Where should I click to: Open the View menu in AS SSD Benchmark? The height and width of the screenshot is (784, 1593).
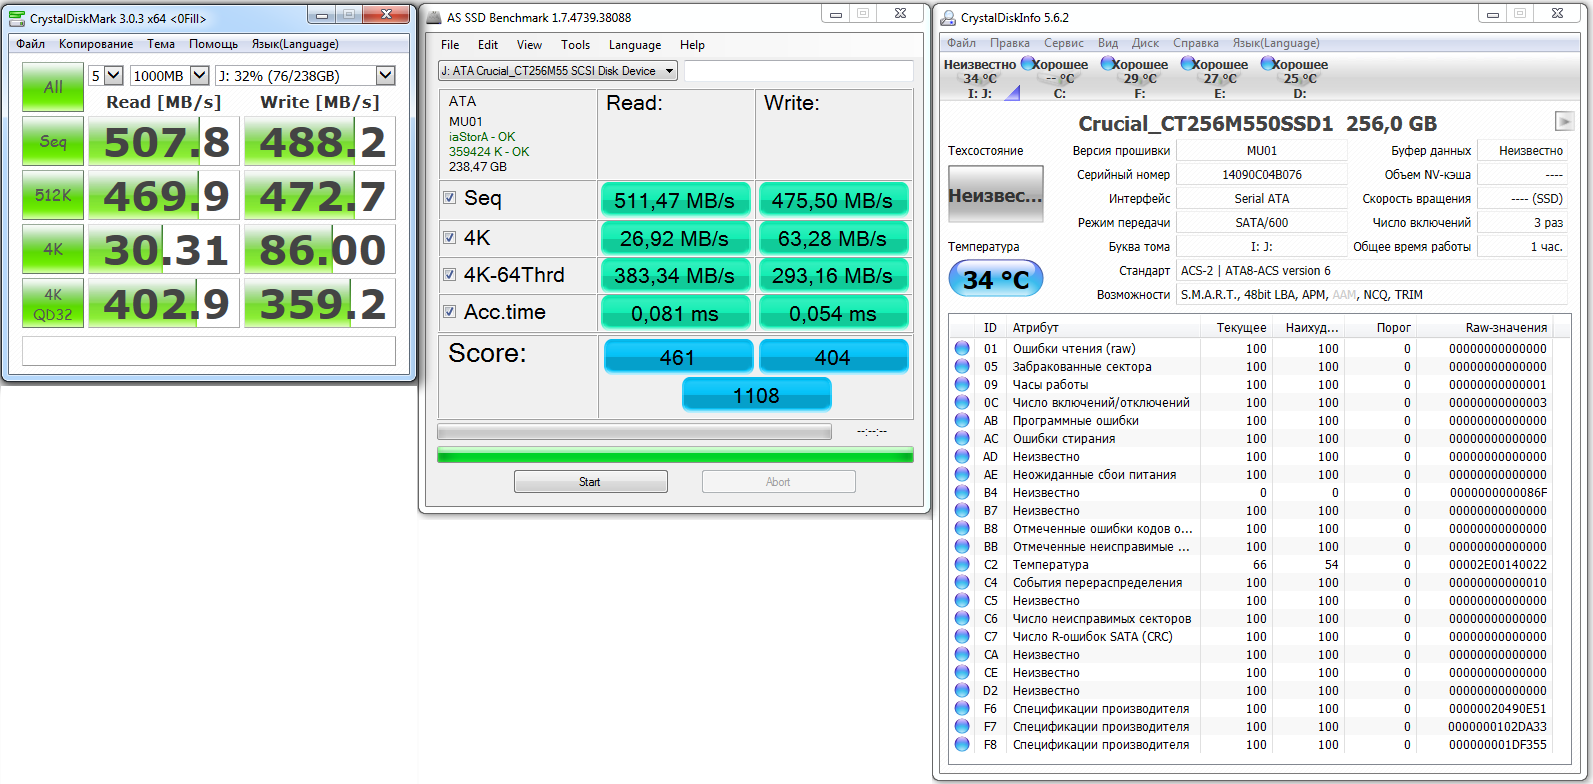530,45
